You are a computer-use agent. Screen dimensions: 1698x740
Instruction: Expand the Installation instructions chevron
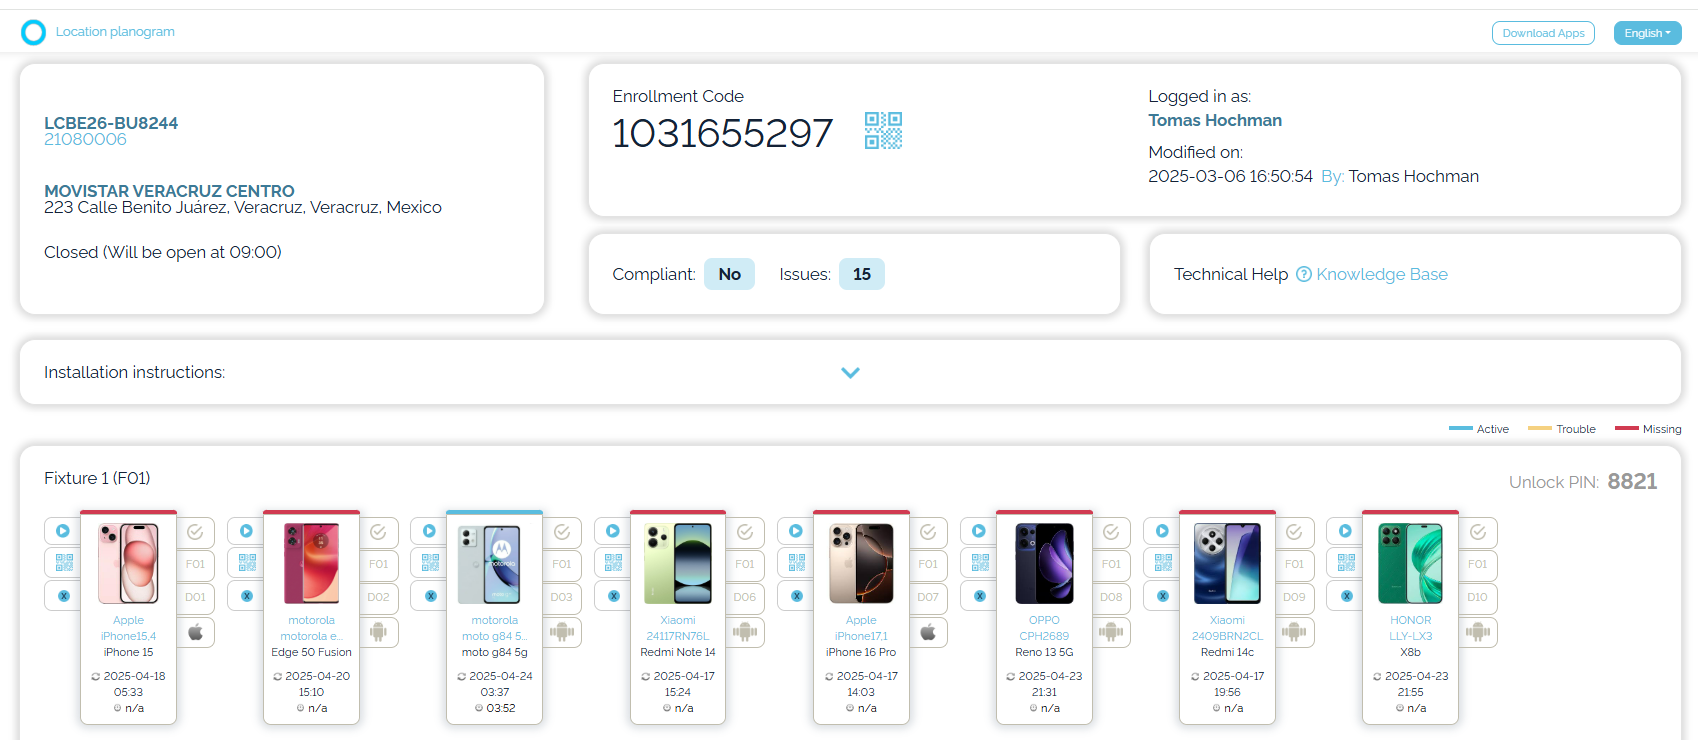tap(850, 373)
